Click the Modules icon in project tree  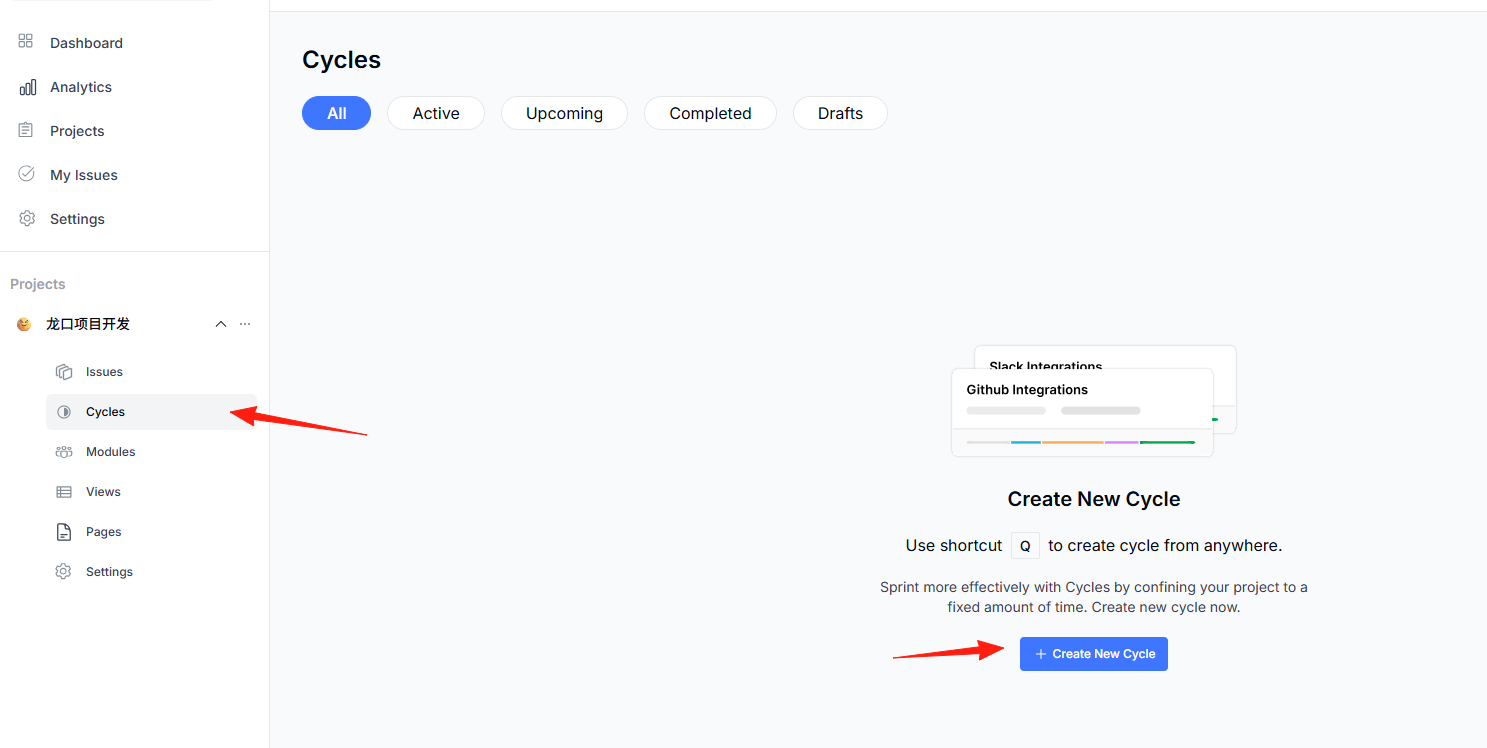pyautogui.click(x=64, y=452)
